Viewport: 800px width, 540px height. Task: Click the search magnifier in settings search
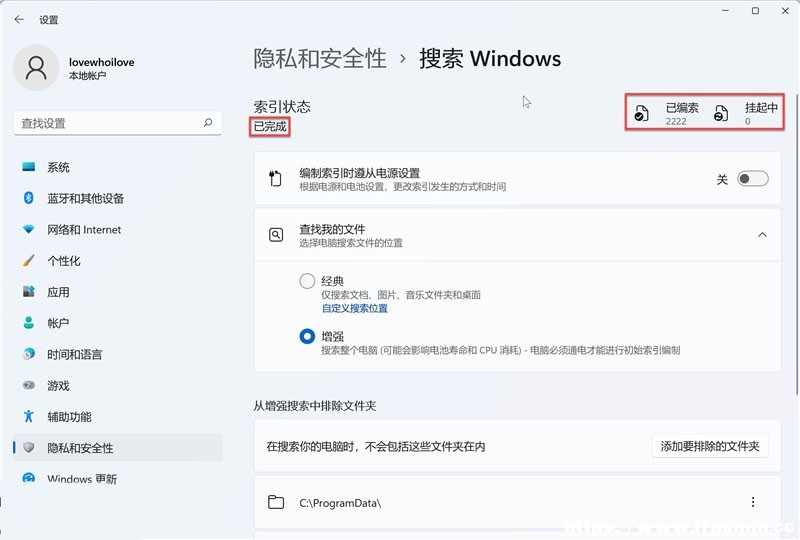coord(208,122)
